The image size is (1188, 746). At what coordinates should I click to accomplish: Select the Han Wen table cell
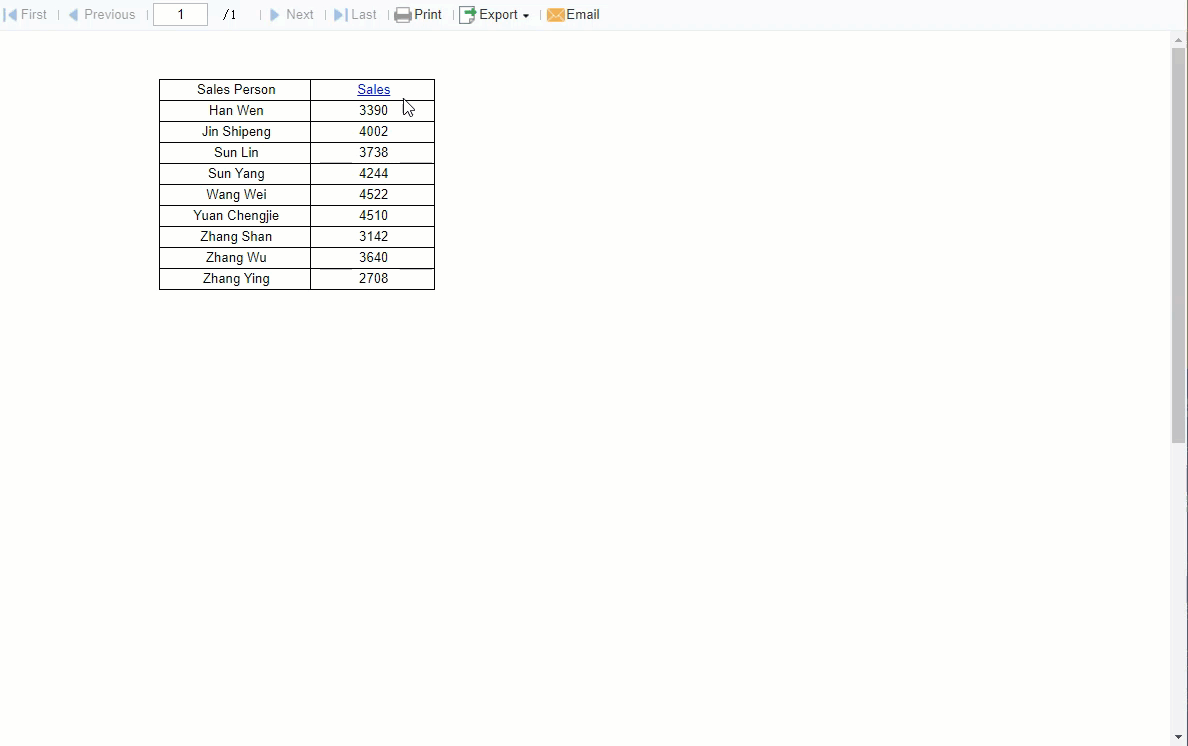coord(236,110)
